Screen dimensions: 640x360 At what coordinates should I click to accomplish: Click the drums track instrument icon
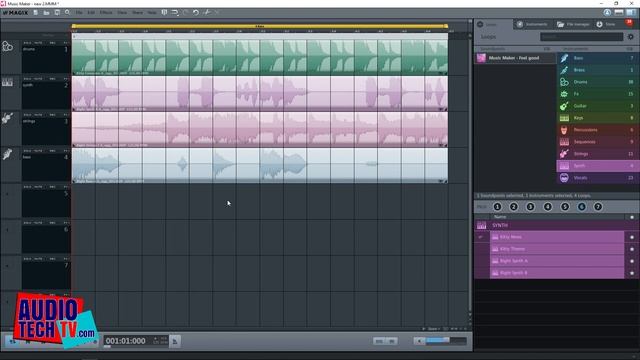(x=7, y=47)
